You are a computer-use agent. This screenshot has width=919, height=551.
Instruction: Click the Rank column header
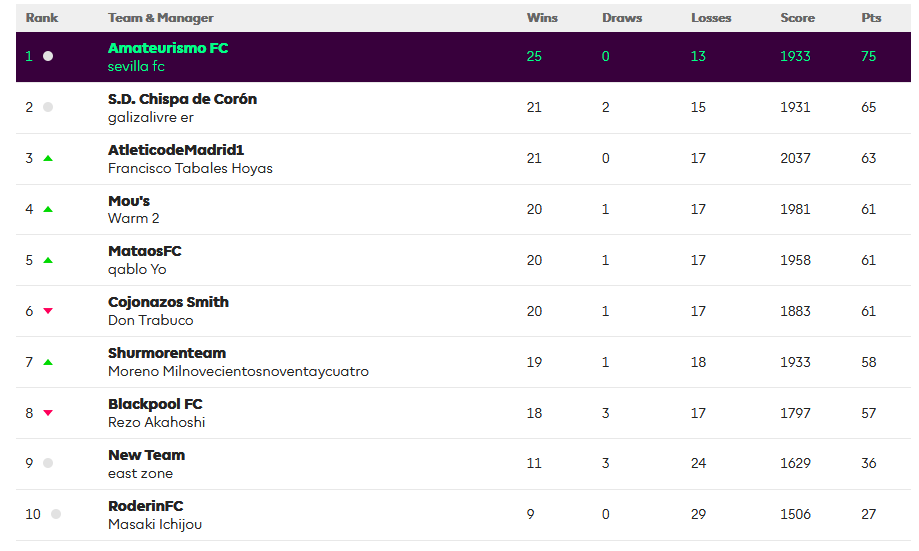(42, 18)
